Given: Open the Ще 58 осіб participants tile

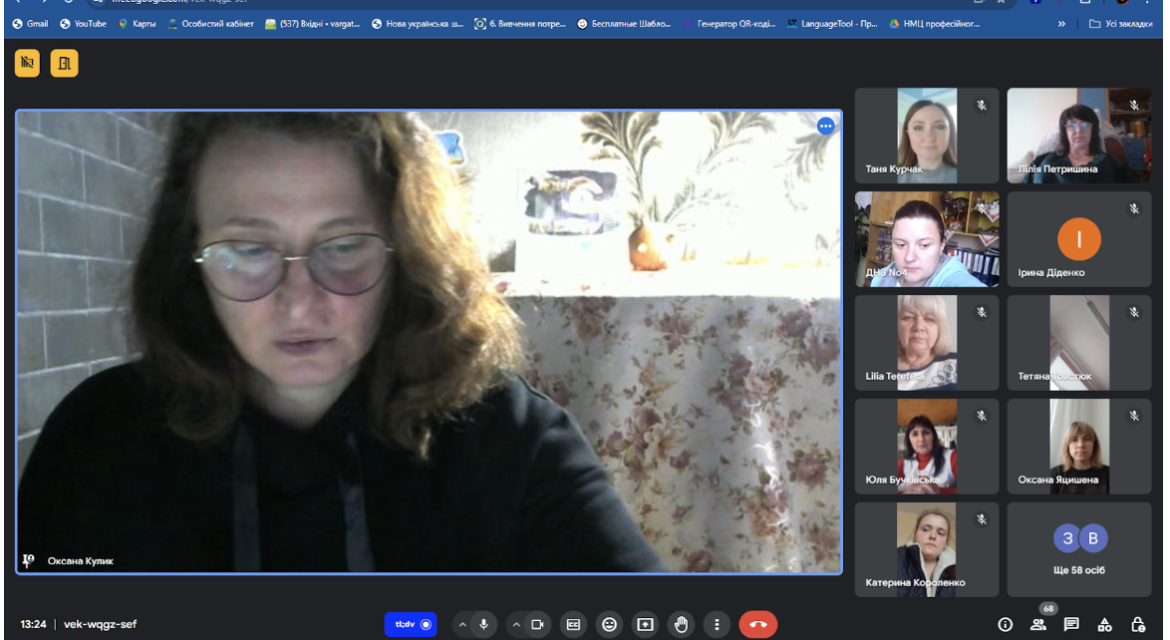Looking at the screenshot, I should pyautogui.click(x=1079, y=550).
